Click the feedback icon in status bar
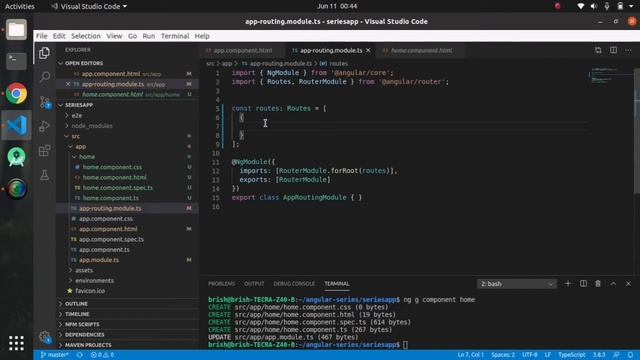The image size is (640, 360). 616,355
